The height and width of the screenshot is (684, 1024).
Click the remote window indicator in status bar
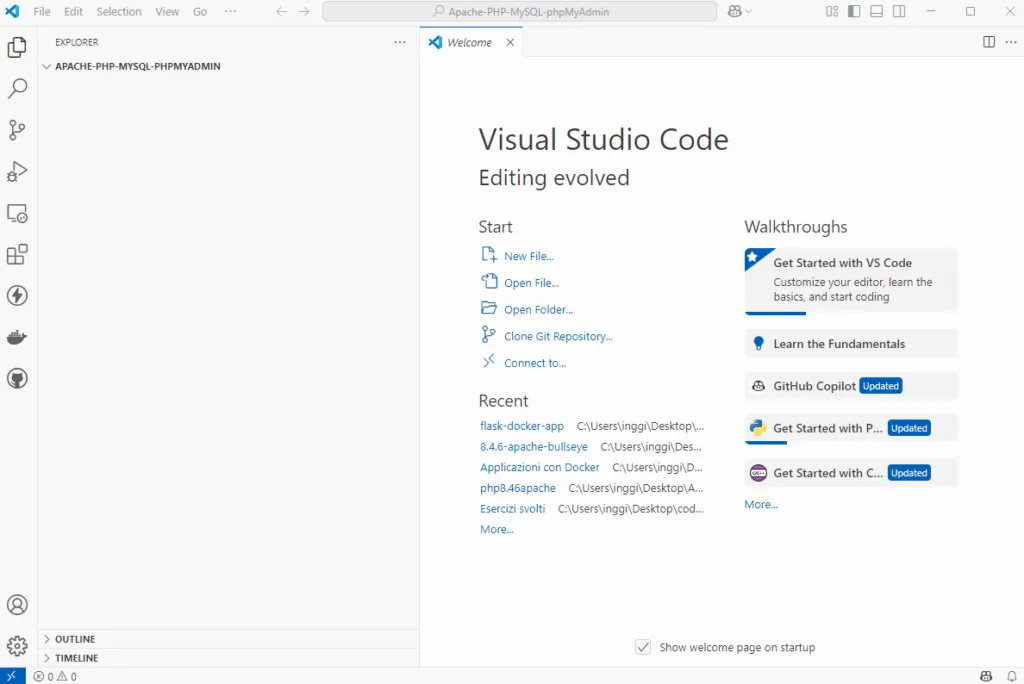coord(12,676)
